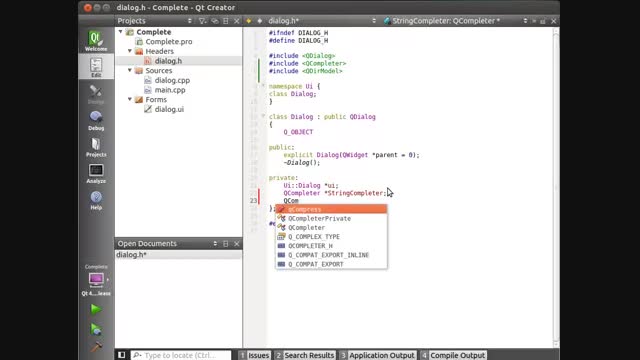Open the Search Results pane

click(x=305, y=355)
